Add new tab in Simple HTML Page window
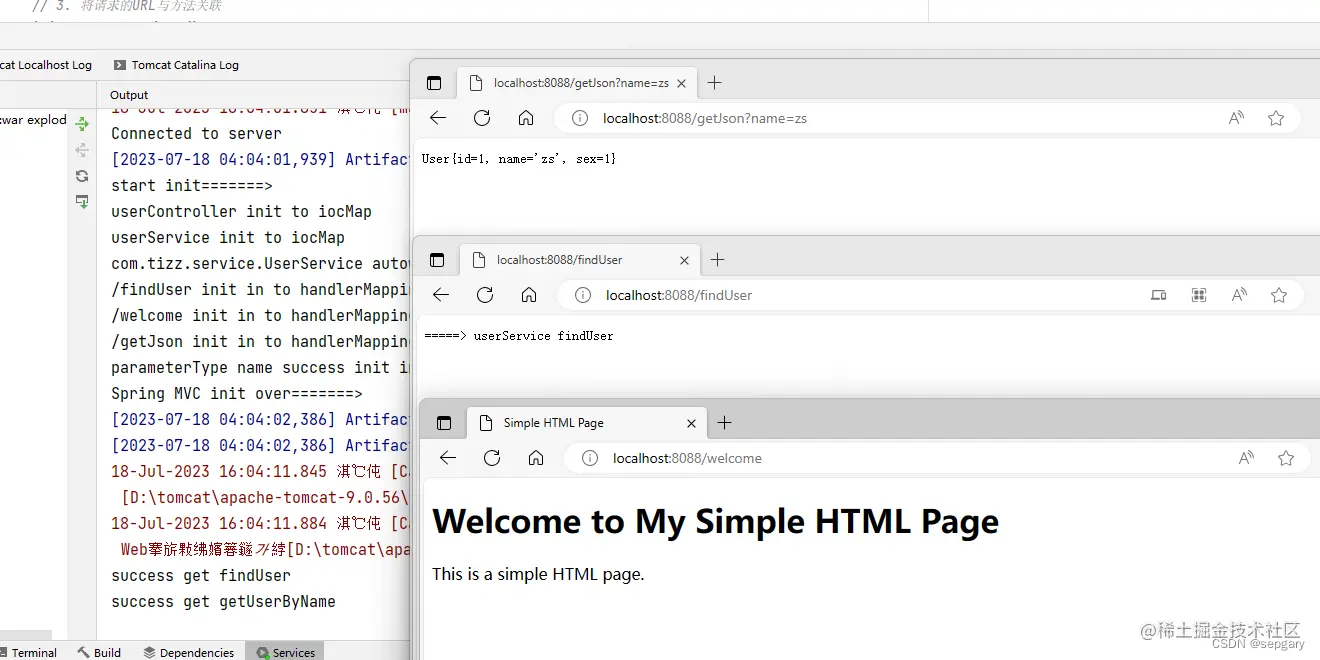The width and height of the screenshot is (1320, 660). [724, 423]
